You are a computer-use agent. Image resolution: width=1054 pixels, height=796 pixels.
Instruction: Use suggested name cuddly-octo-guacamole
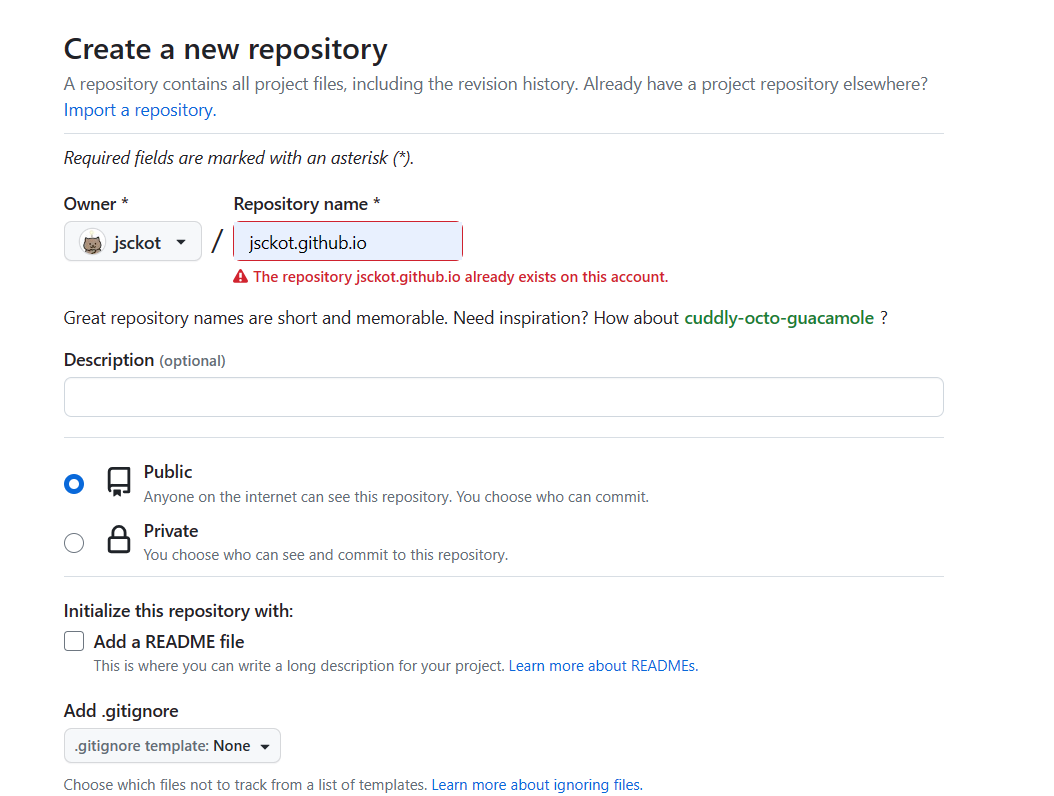coord(779,318)
